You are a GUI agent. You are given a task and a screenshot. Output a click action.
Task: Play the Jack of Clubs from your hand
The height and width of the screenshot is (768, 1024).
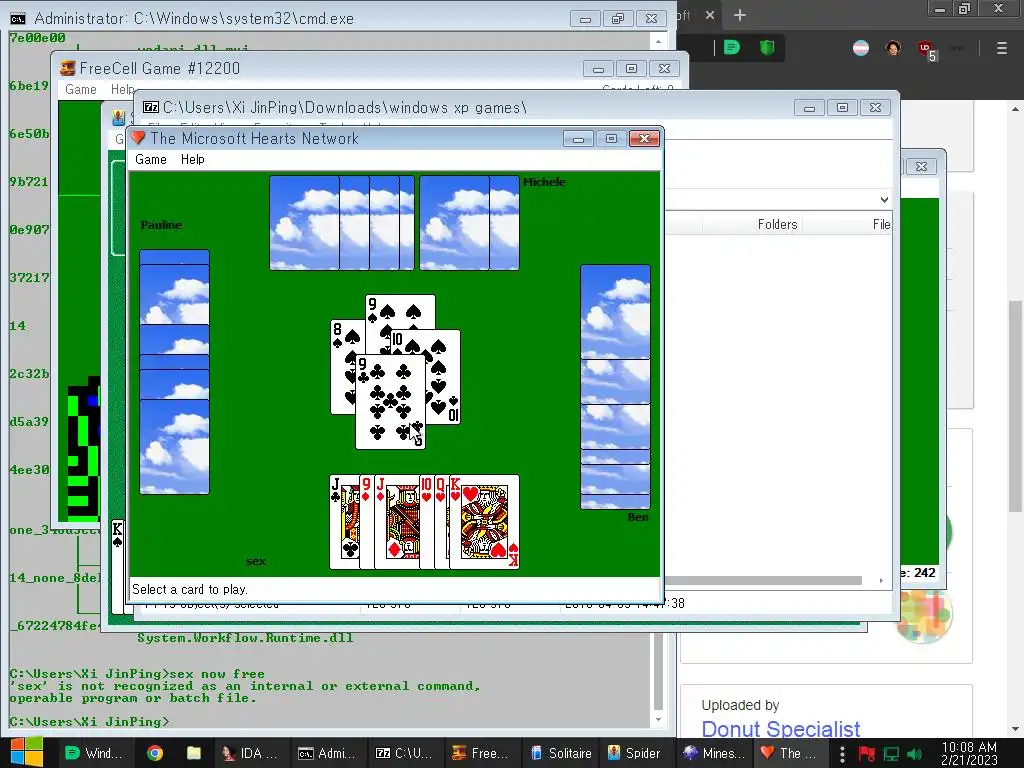click(x=344, y=522)
